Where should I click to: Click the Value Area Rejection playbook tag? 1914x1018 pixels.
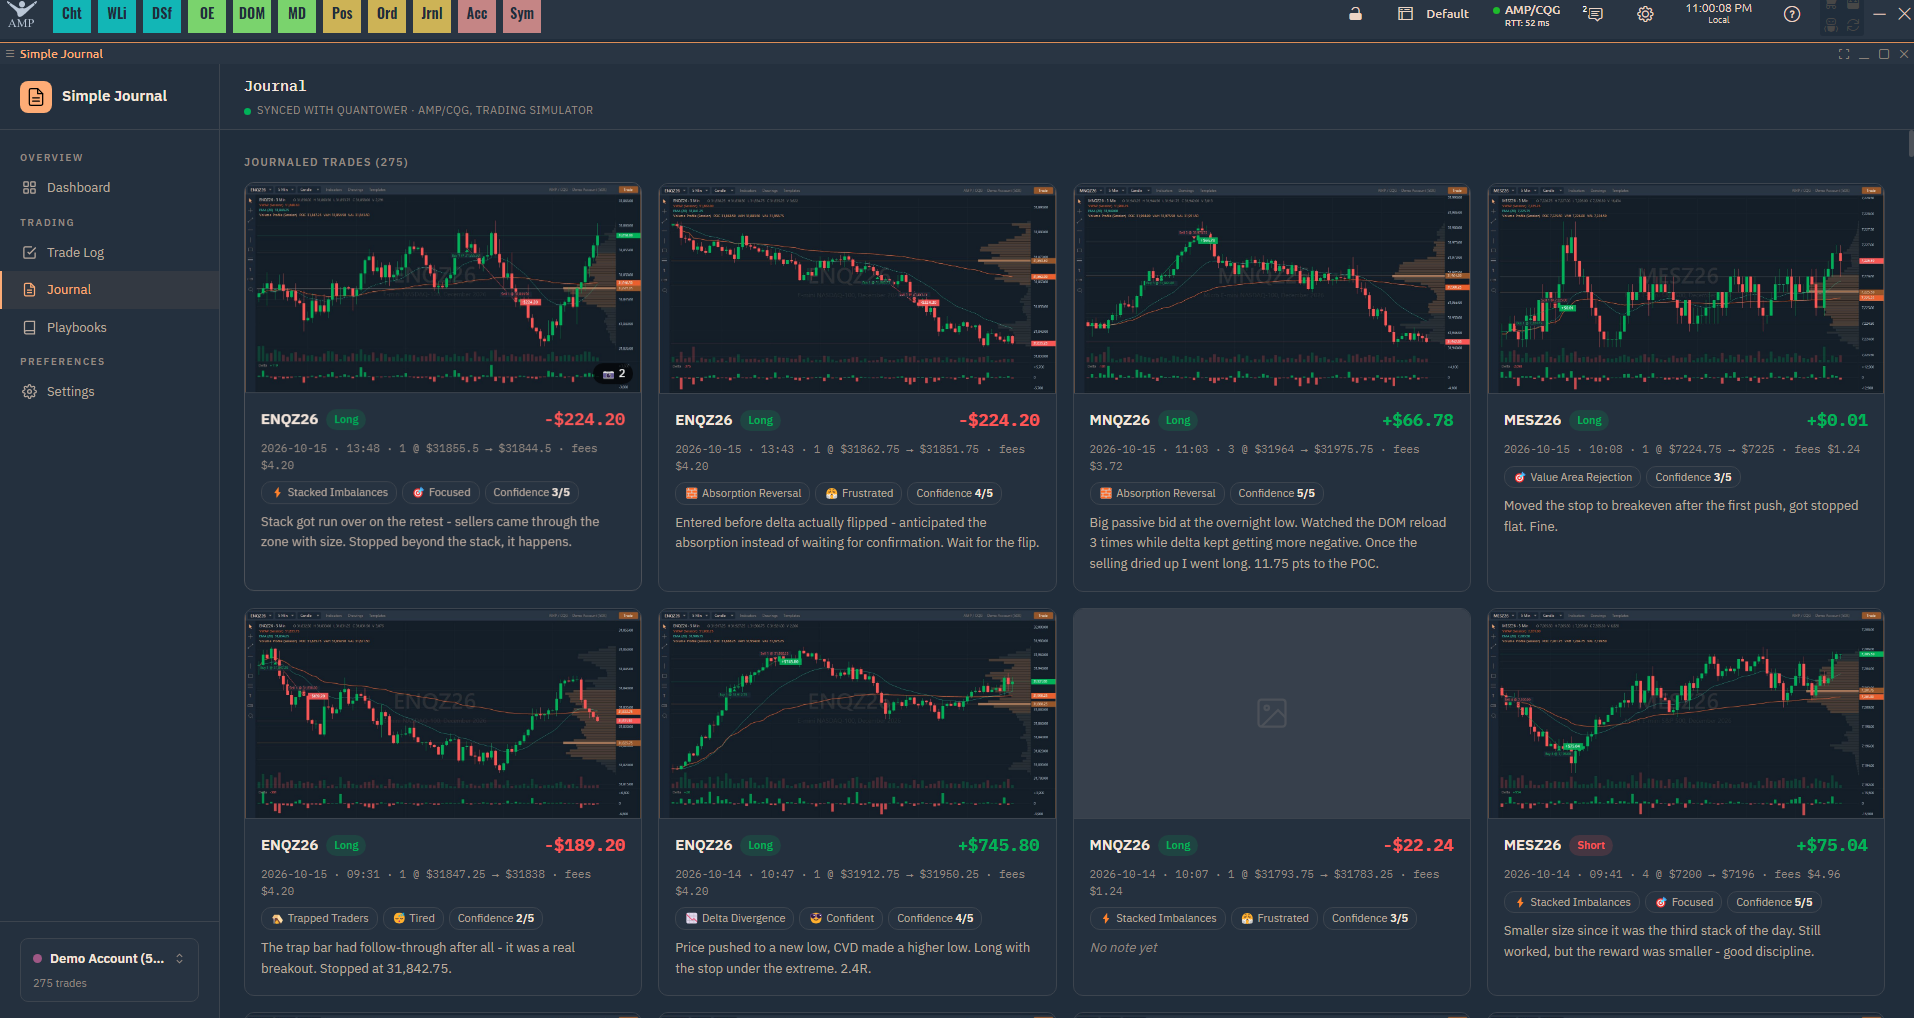[1572, 477]
